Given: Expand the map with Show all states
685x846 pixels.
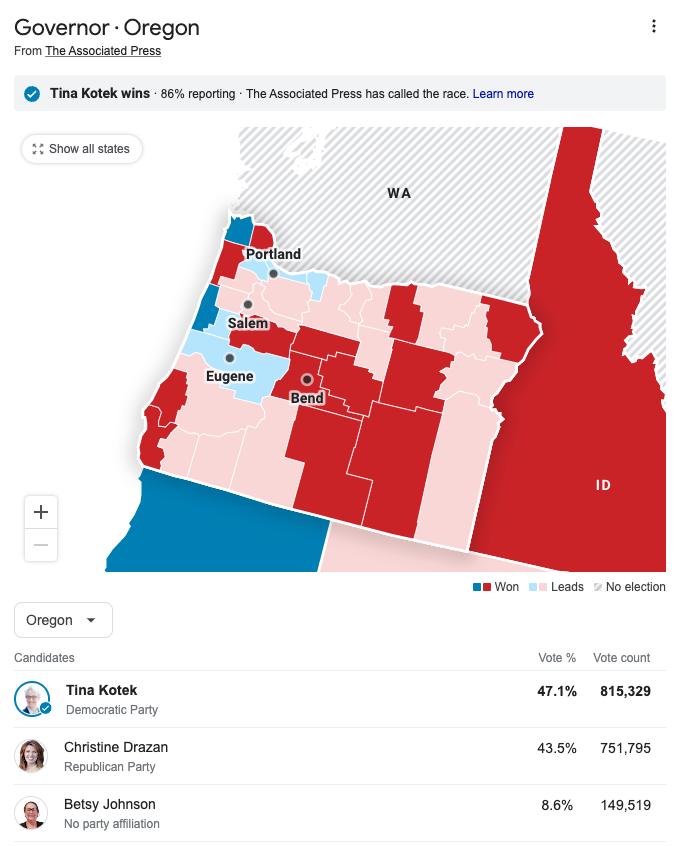Looking at the screenshot, I should click(82, 149).
